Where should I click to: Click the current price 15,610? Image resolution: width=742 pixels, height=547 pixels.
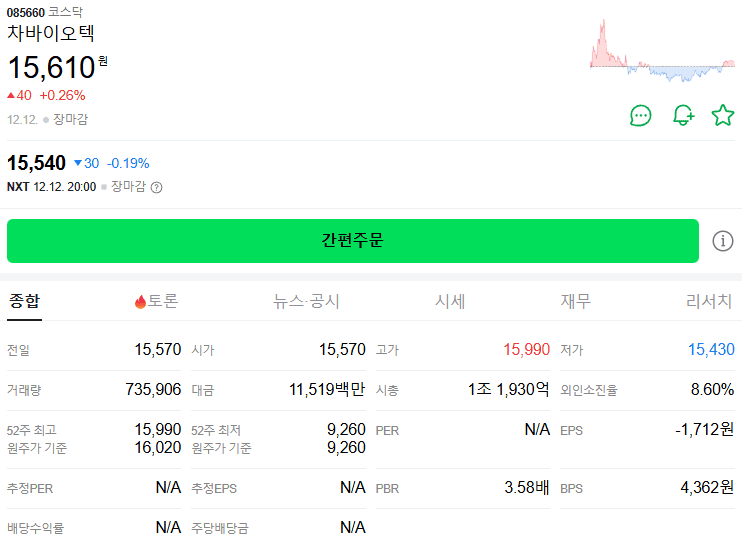52,67
